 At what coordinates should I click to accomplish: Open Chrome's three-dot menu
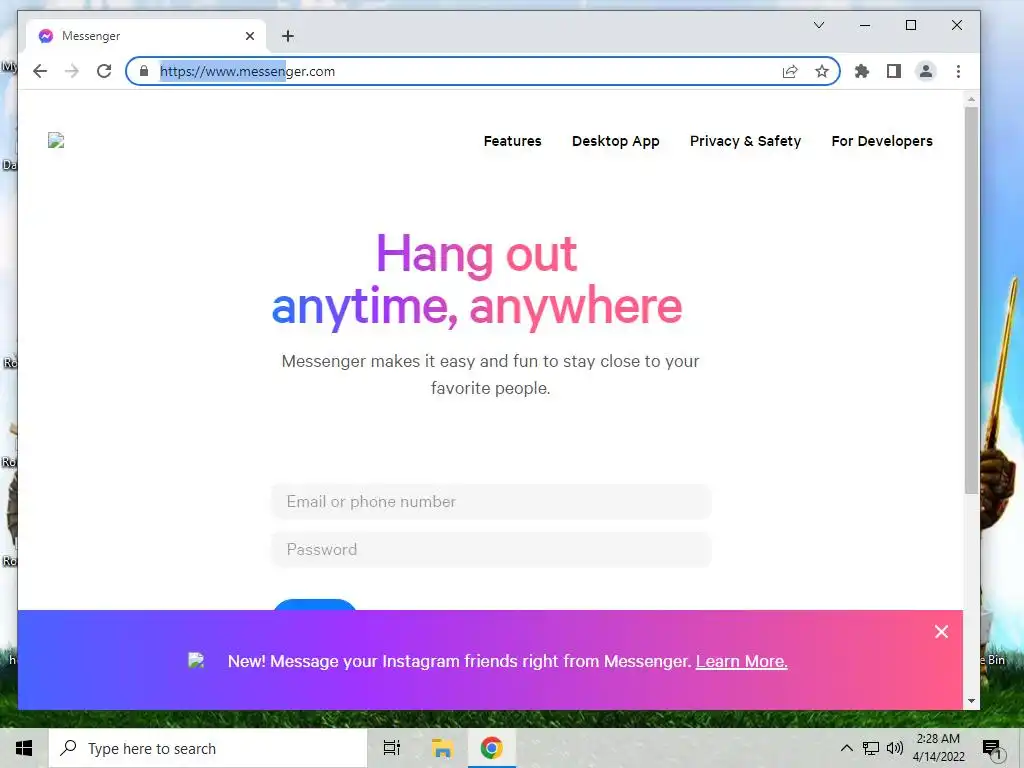[958, 71]
